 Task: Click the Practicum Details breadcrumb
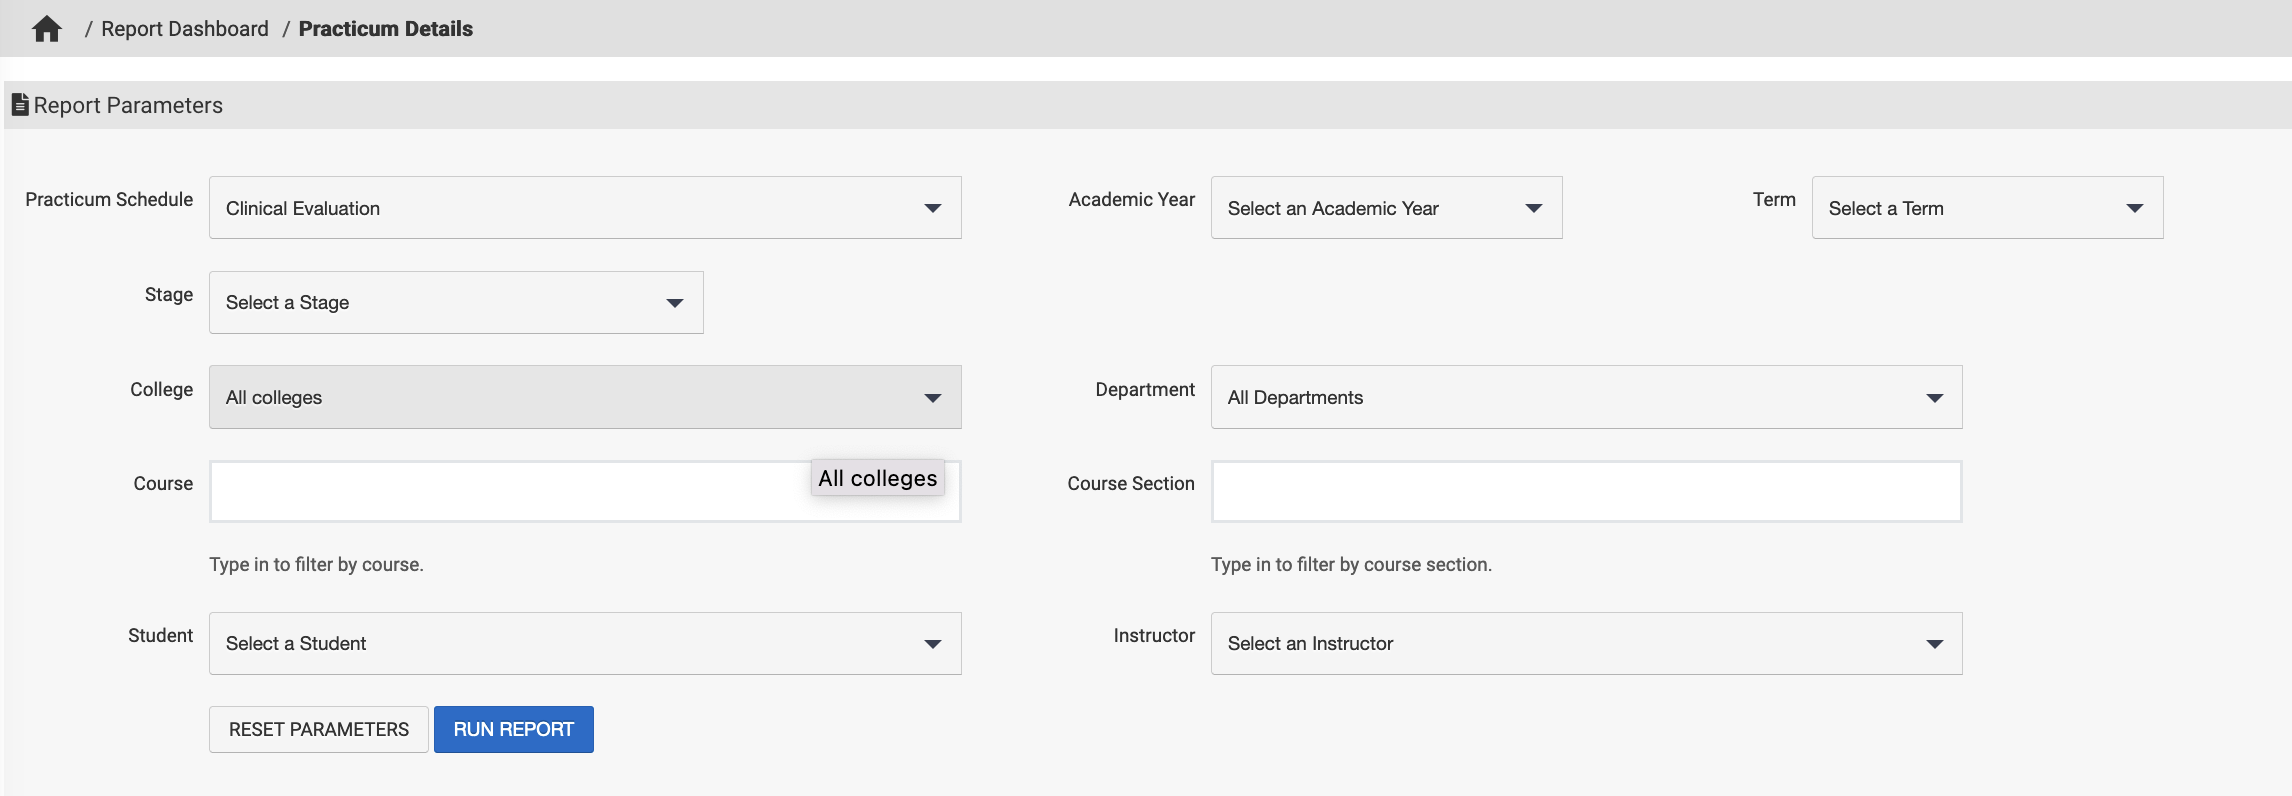pyautogui.click(x=385, y=29)
